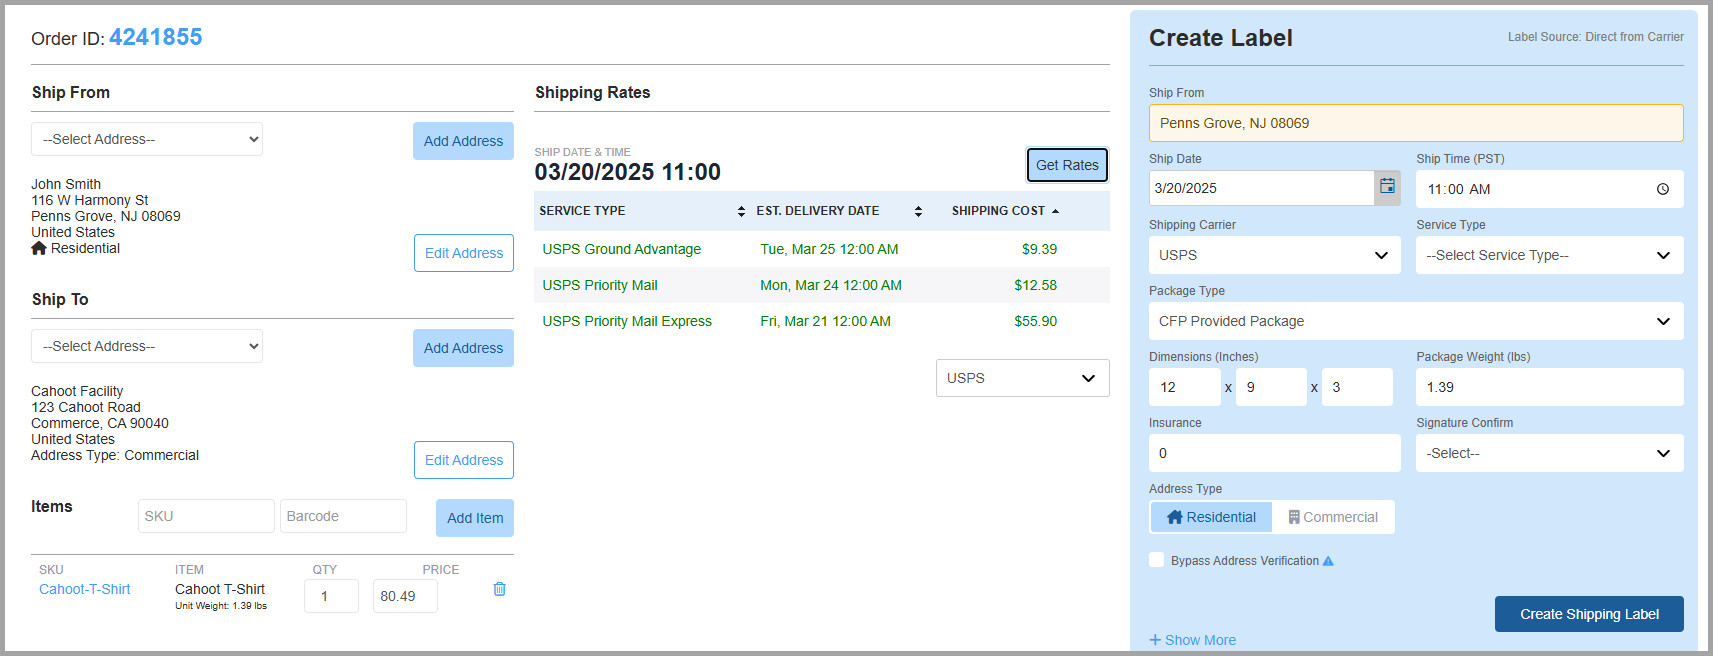
Task: Click Edit Address for Cahoot Facility
Action: click(464, 460)
